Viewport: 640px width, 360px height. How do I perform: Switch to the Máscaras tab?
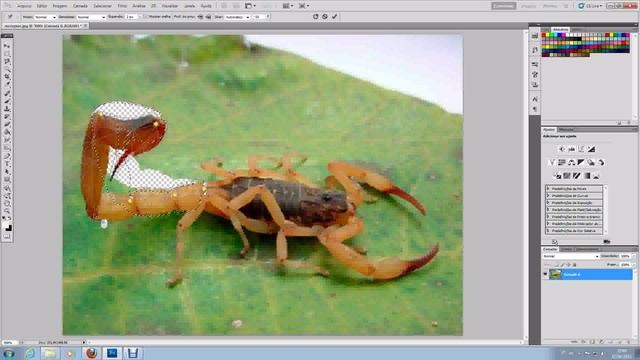pos(567,129)
